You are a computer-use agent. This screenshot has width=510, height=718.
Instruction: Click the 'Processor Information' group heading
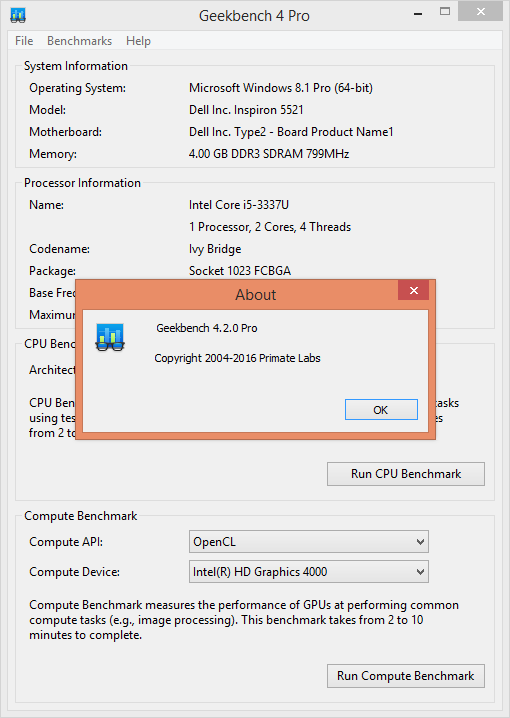[x=82, y=183]
